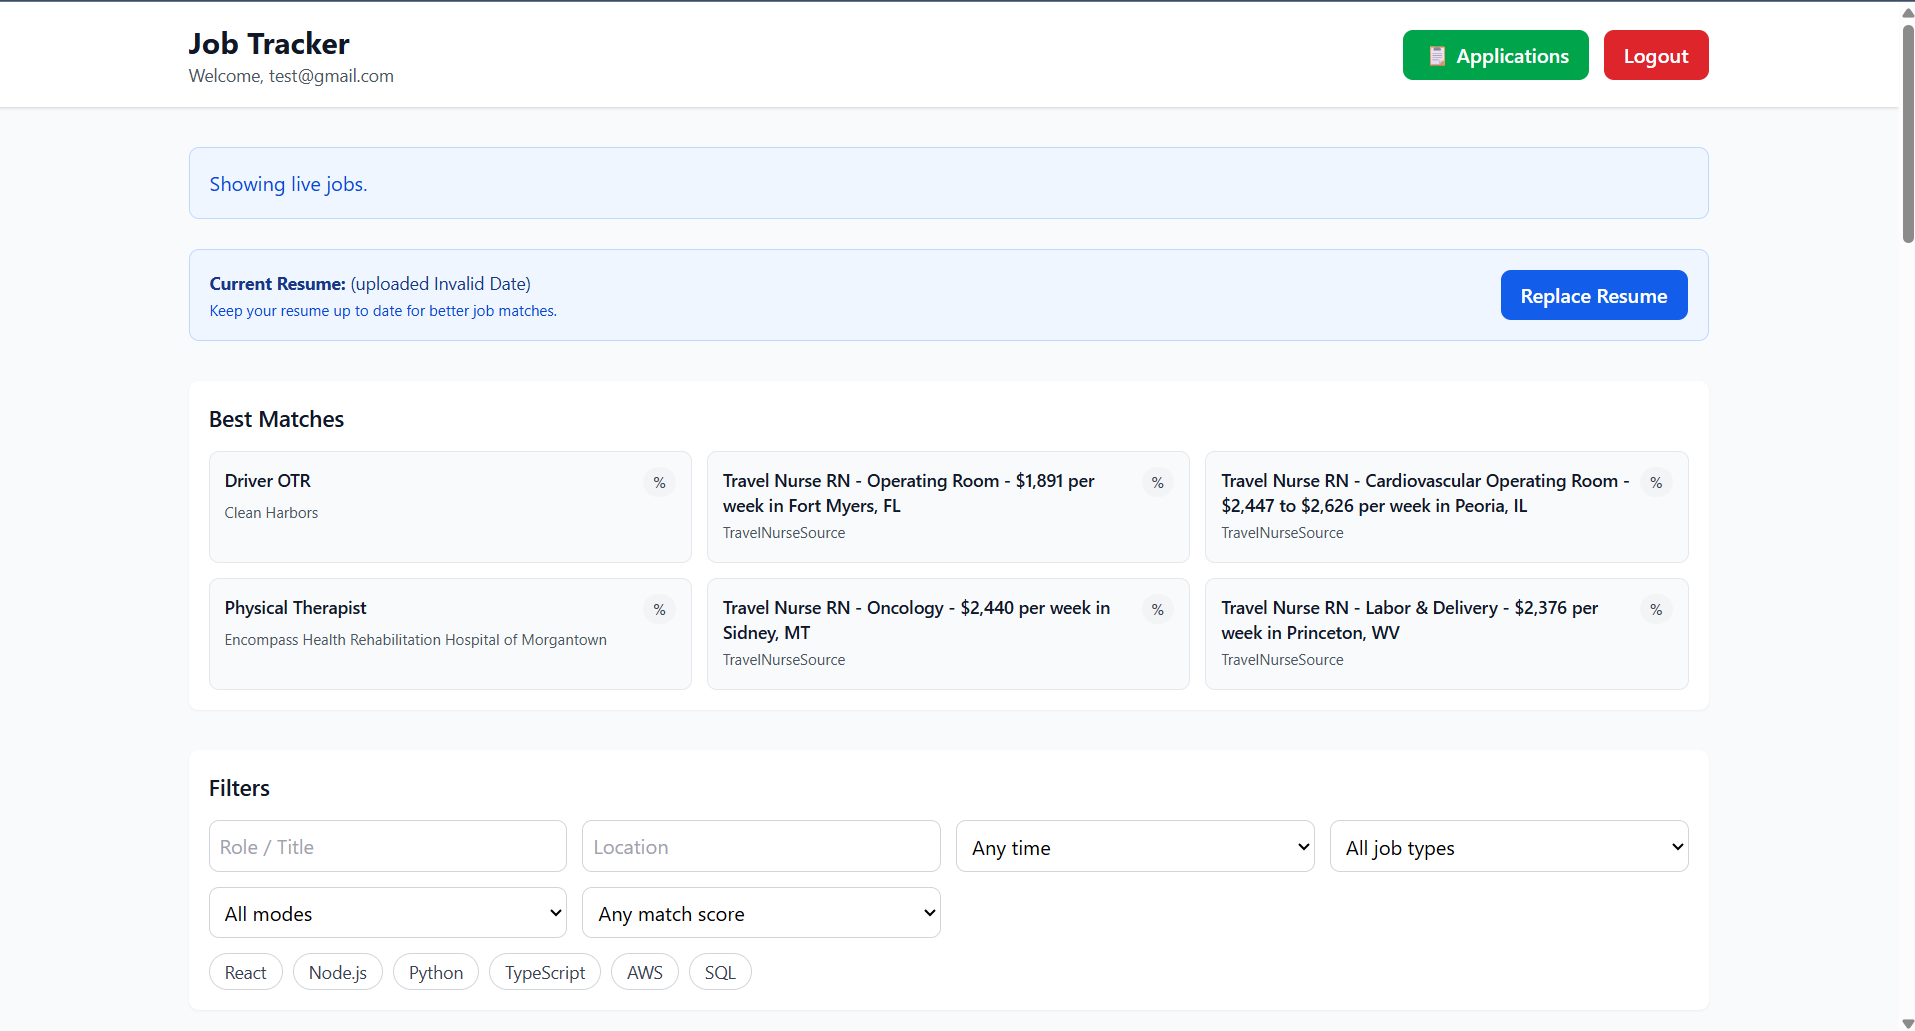Viewport: 1915px width, 1031px height.
Task: Open the All job types dropdown
Action: pyautogui.click(x=1509, y=846)
